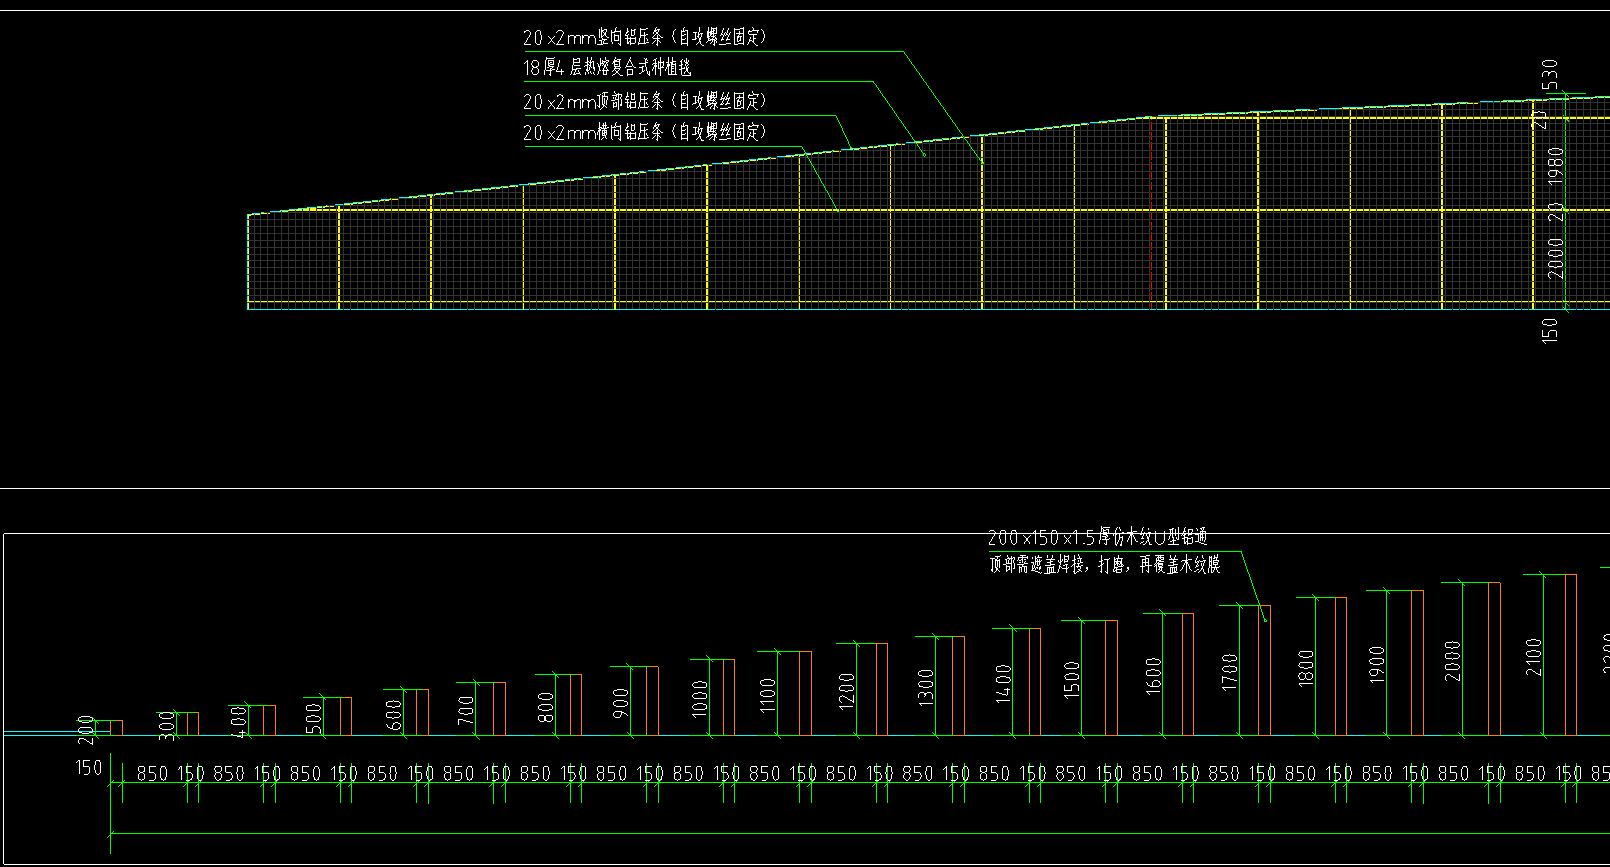Select the 1000 height dimension text
This screenshot has width=1610, height=867.
tap(699, 699)
